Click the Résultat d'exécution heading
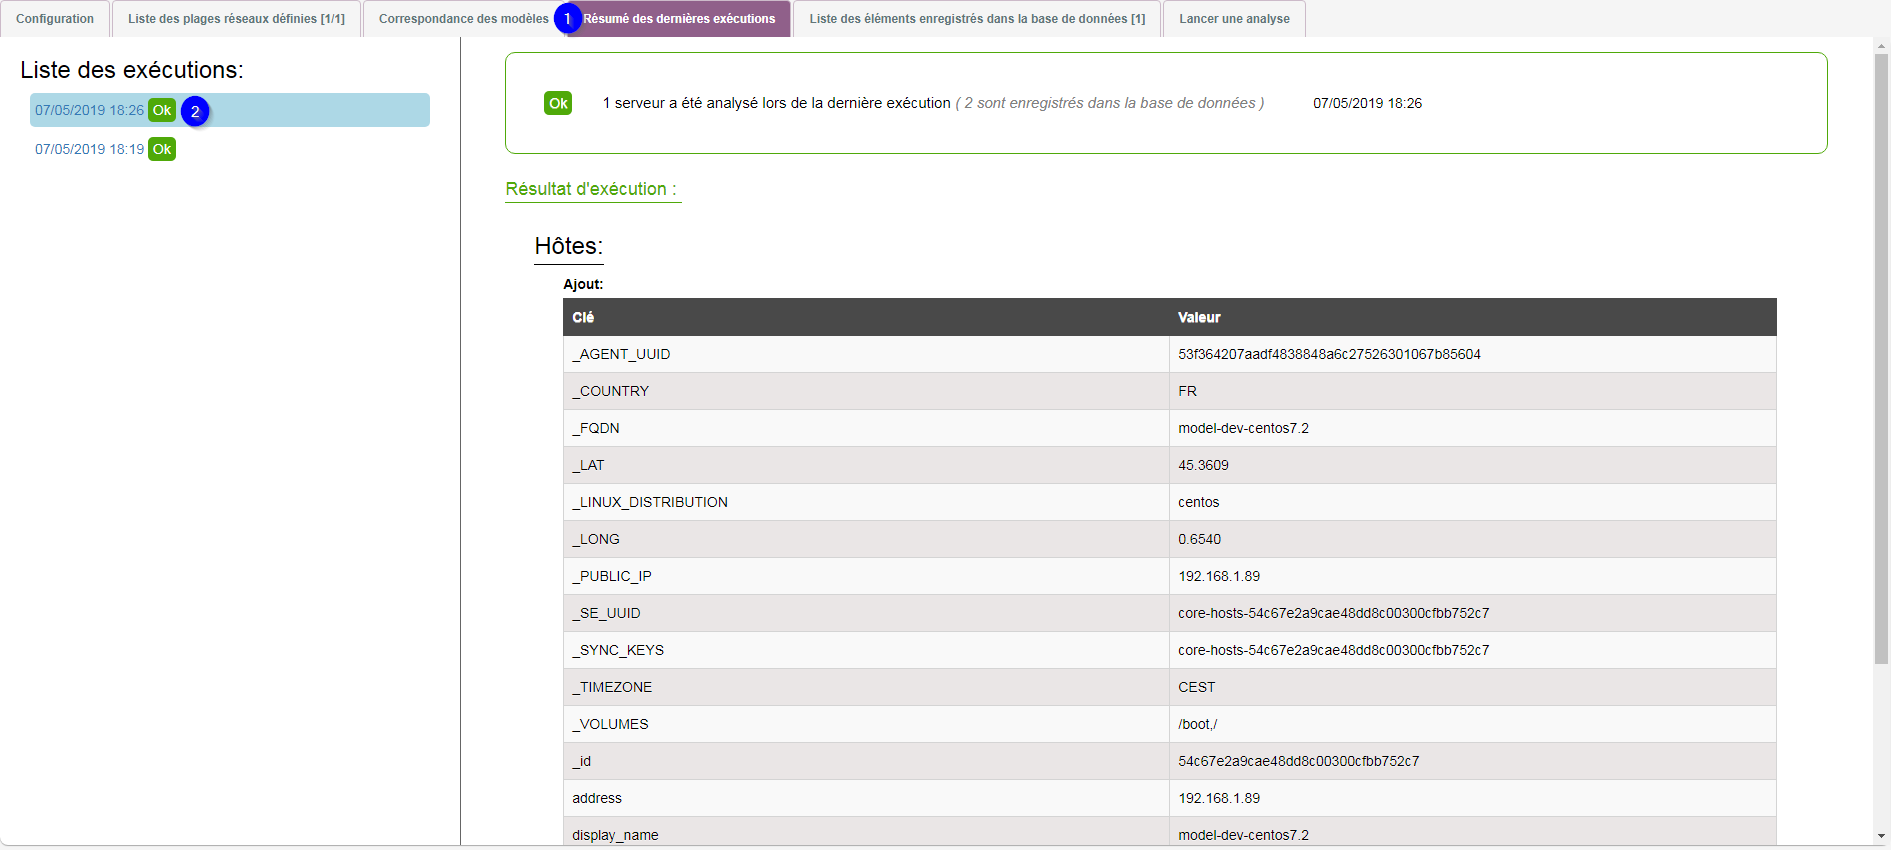 pos(591,189)
